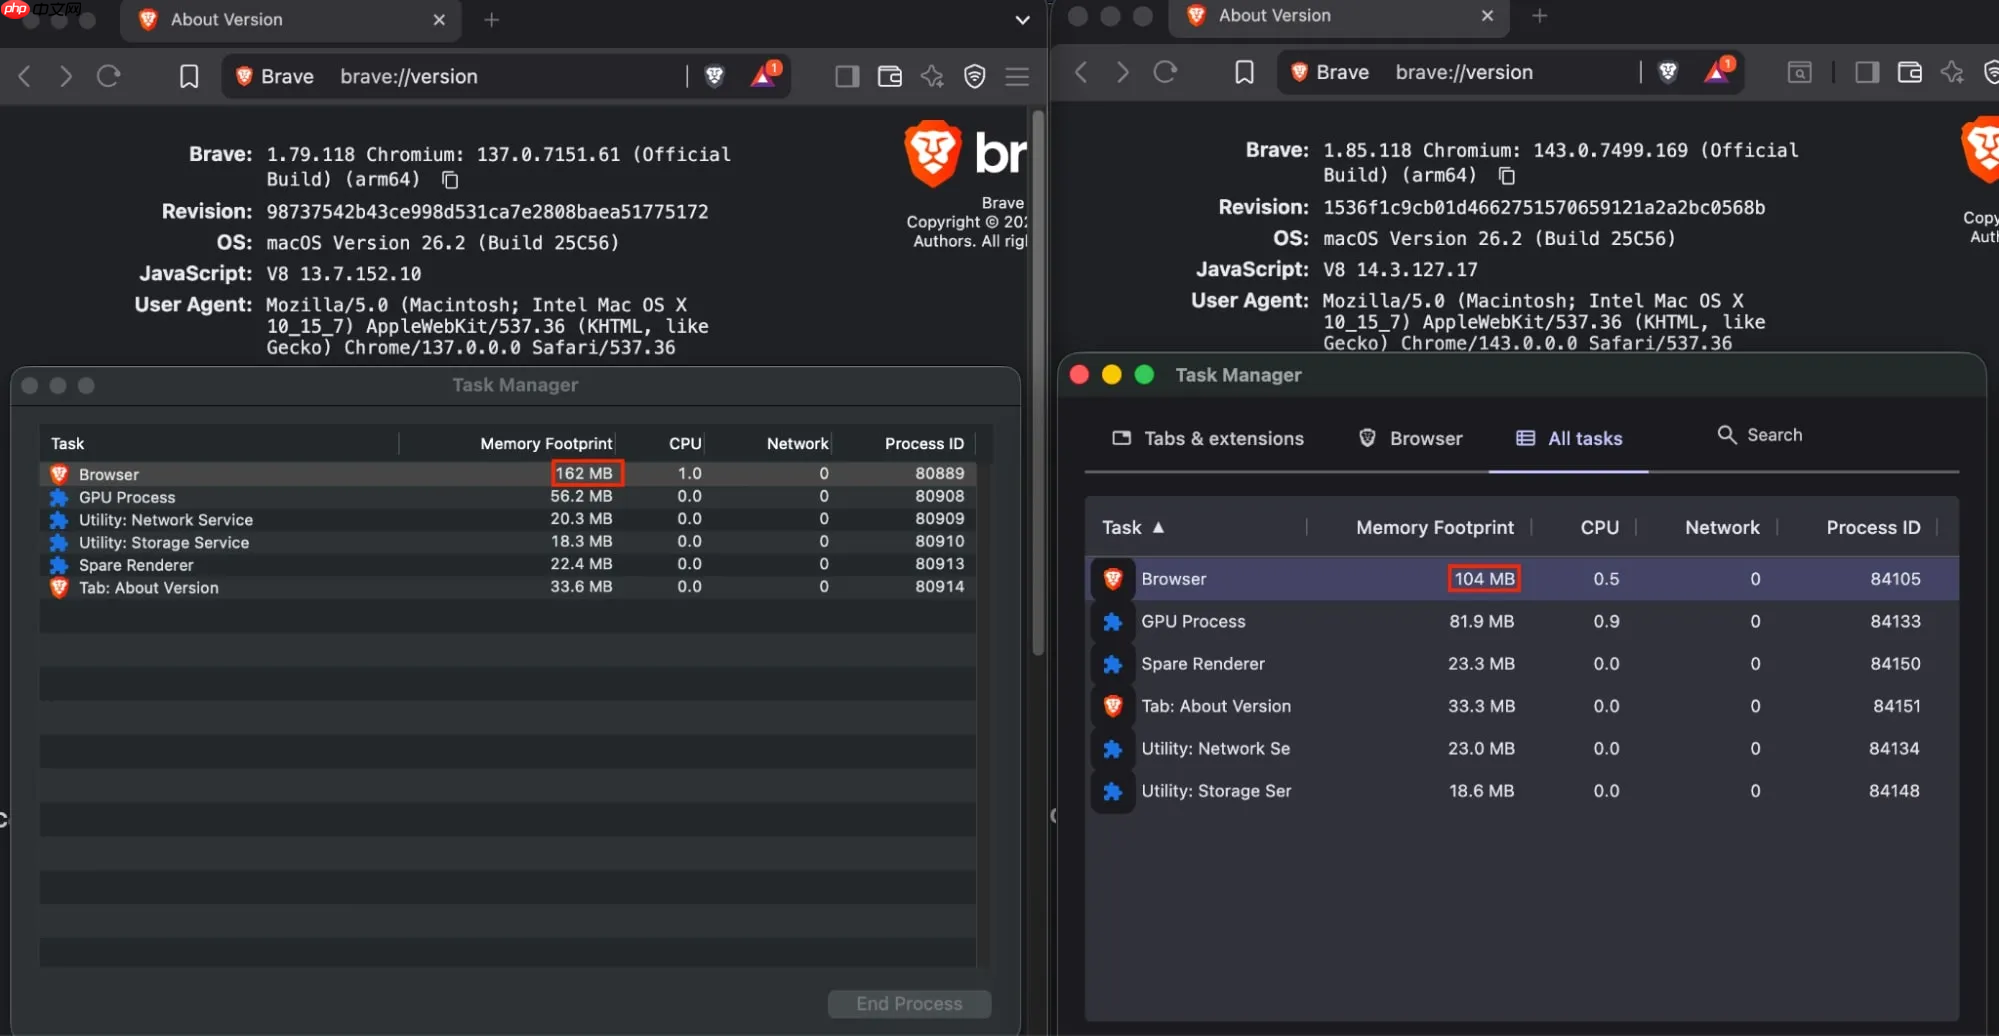This screenshot has width=1999, height=1036.
Task: Open a new tab with the plus button
Action: [491, 20]
